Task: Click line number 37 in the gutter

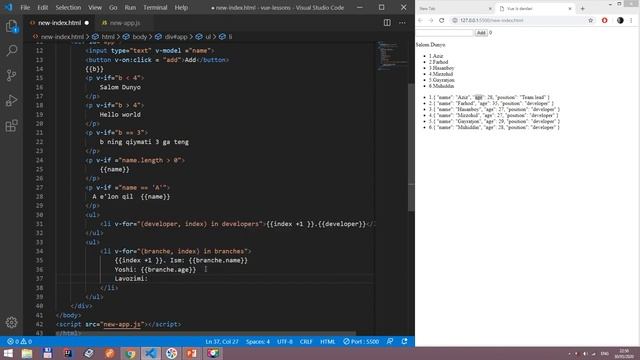Action: point(39,279)
